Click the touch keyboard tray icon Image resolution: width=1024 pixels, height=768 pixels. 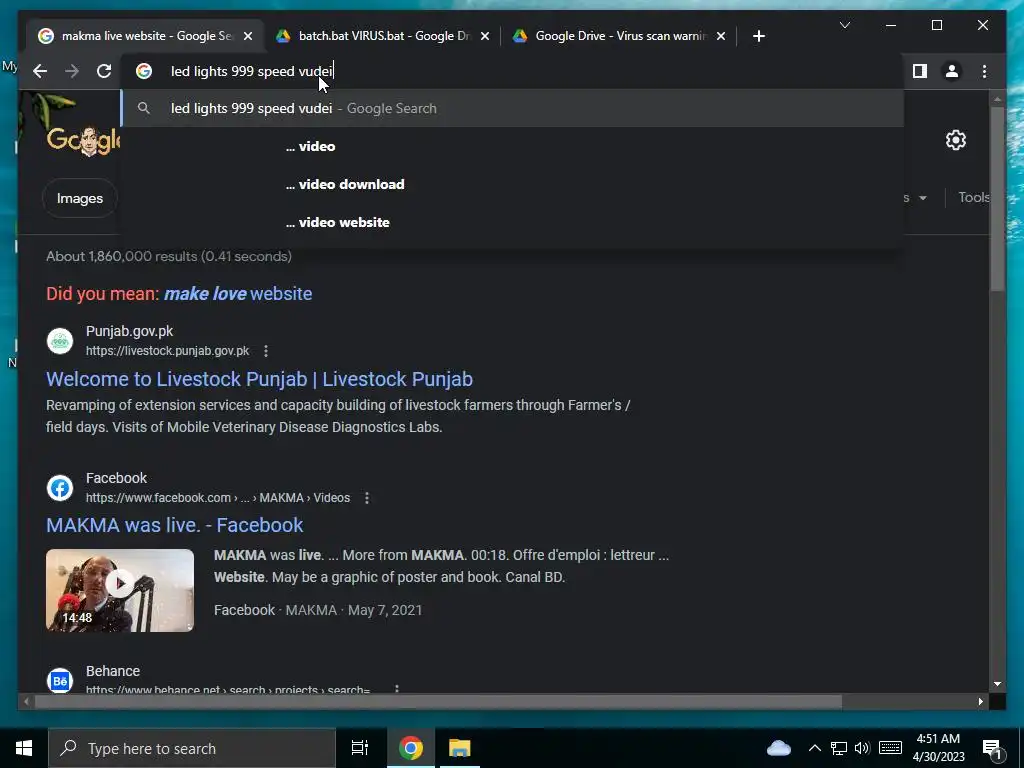tap(890, 748)
